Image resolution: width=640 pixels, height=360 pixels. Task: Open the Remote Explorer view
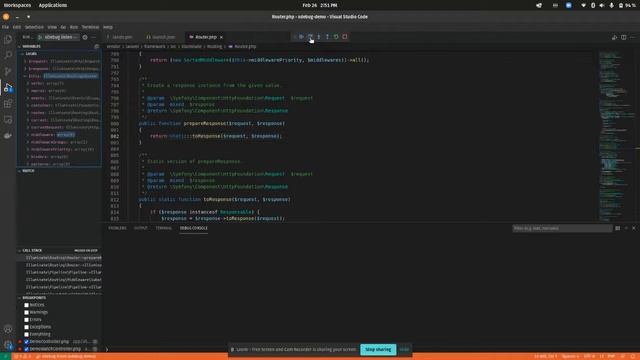[x=8, y=120]
